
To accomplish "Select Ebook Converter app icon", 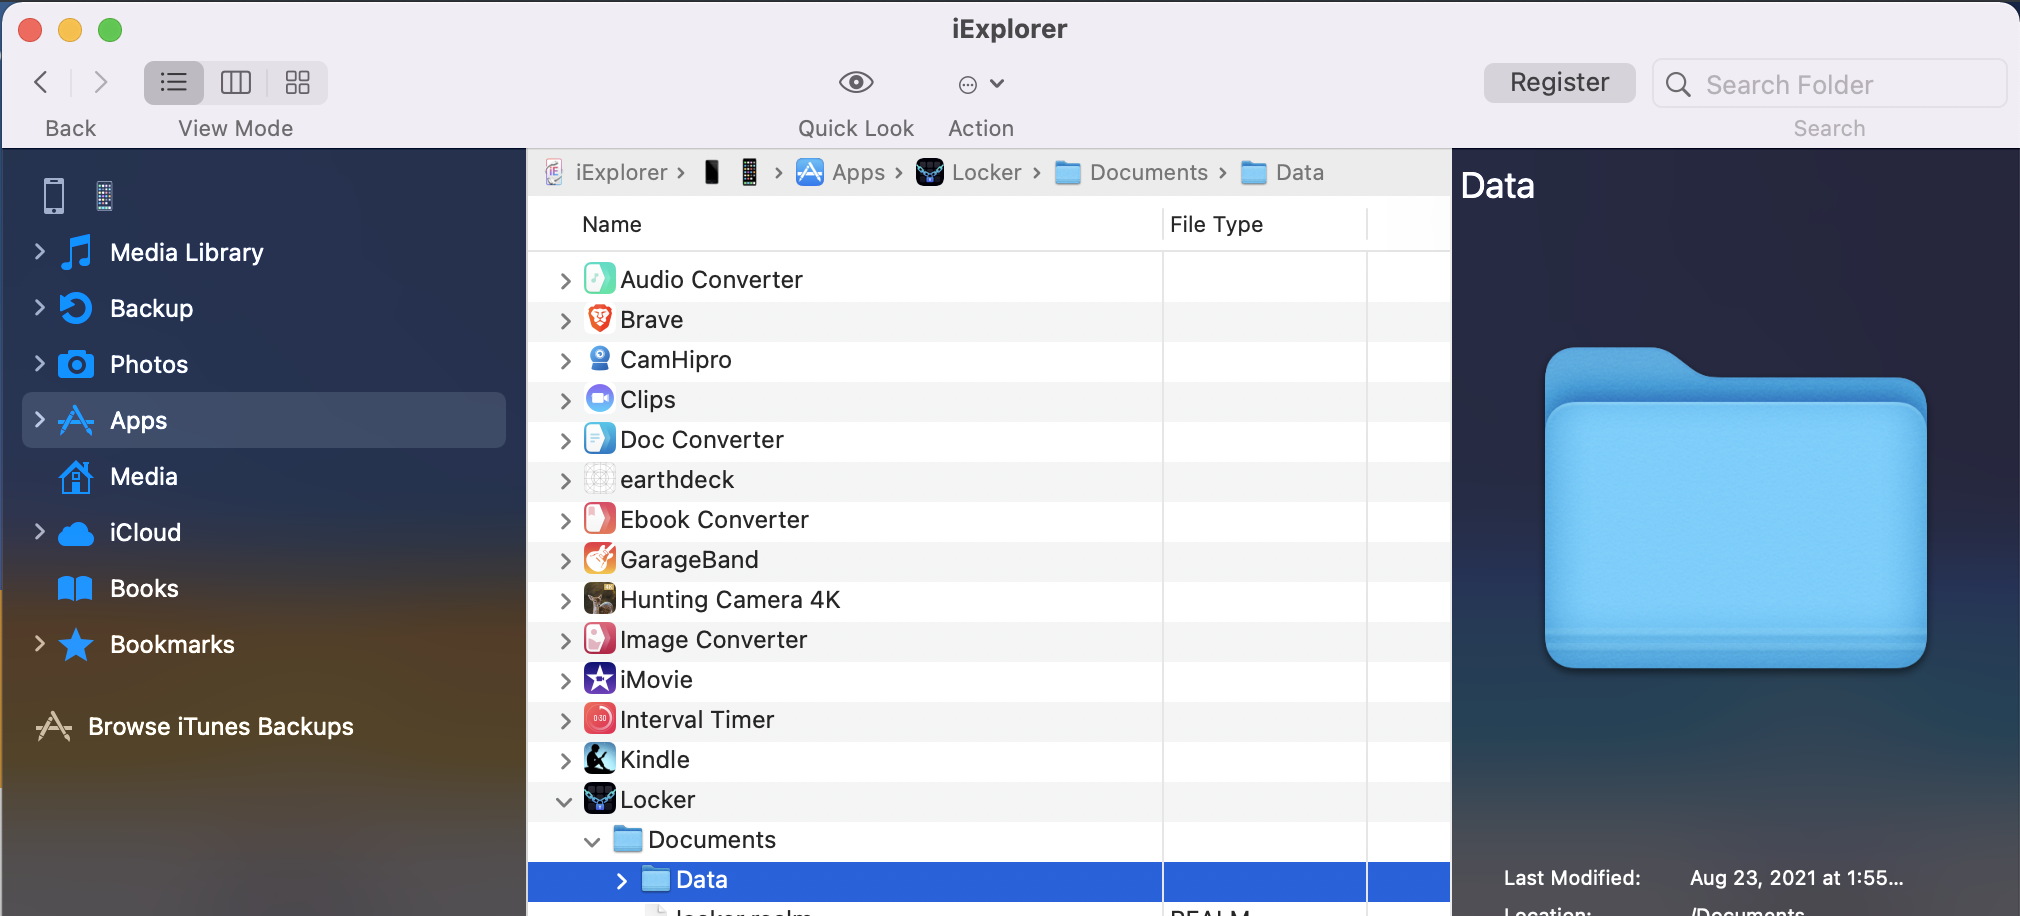I will (600, 519).
